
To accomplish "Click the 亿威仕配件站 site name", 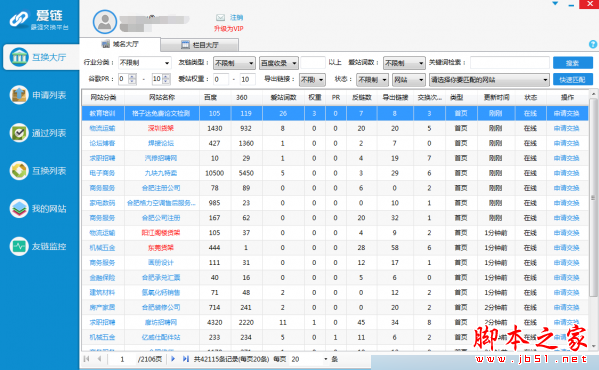I will (161, 337).
